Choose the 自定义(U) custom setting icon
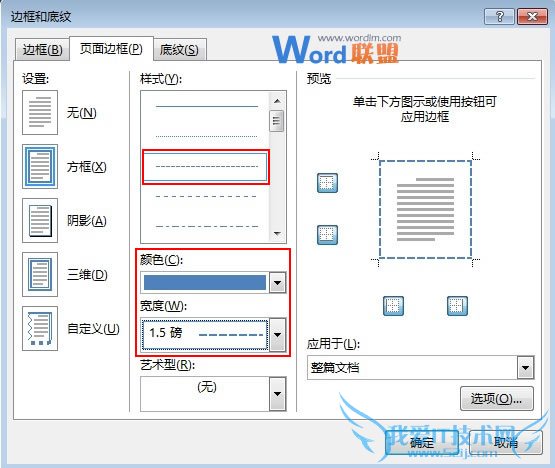 point(40,329)
